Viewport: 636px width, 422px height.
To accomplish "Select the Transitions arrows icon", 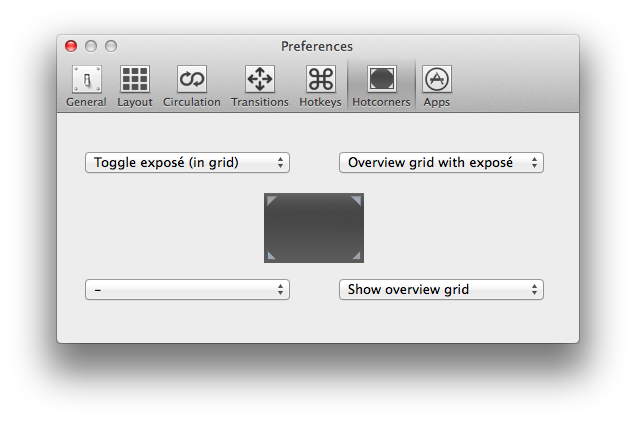I will 259,80.
